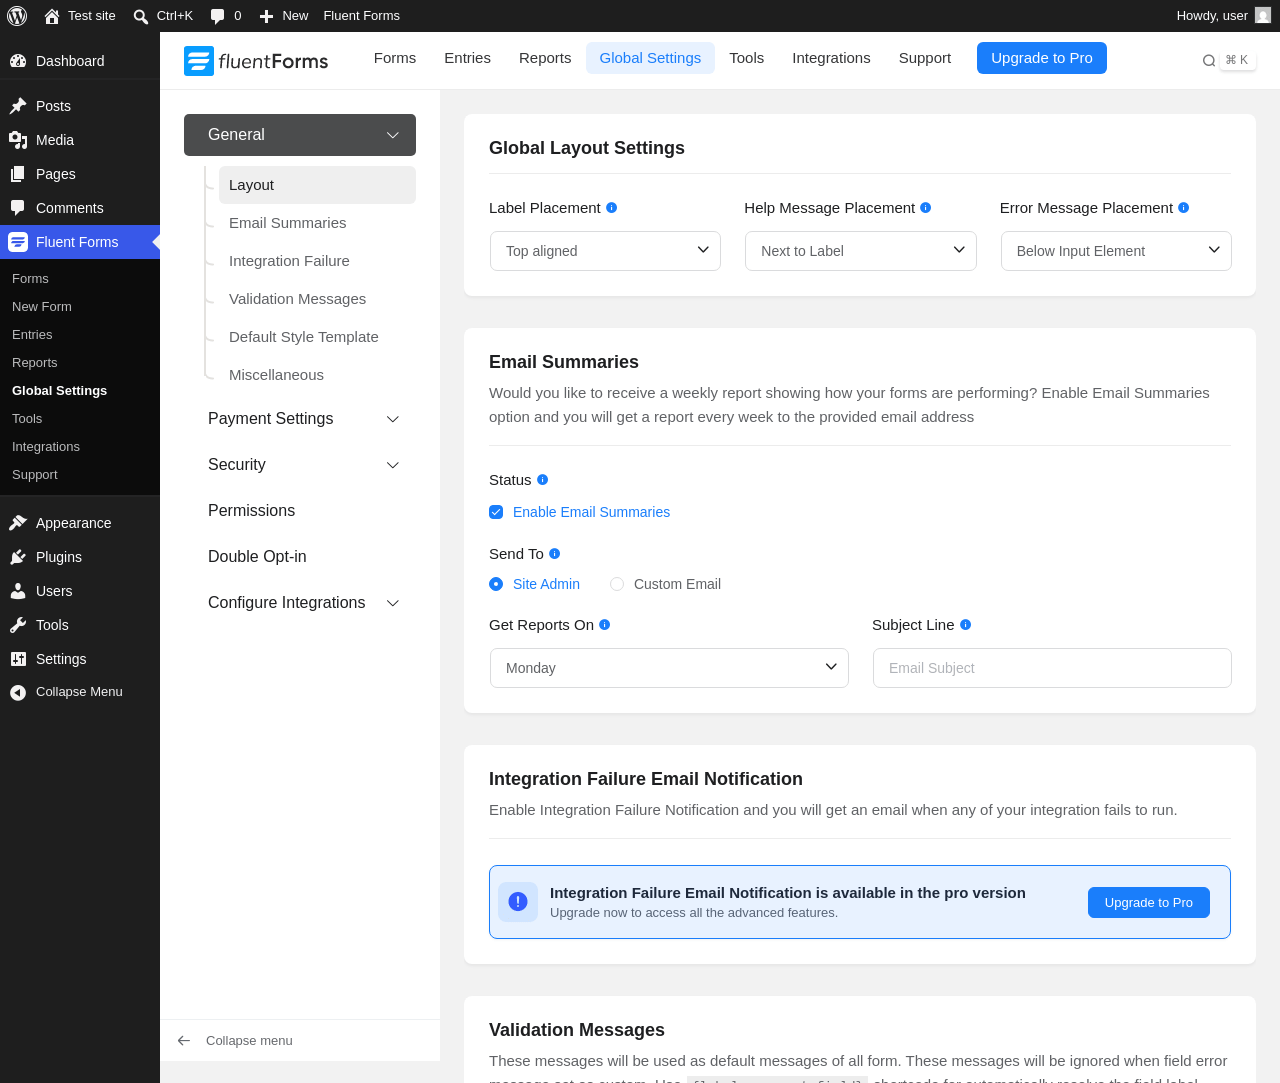The image size is (1280, 1083).
Task: Open Miscellaneous settings item
Action: (x=317, y=375)
